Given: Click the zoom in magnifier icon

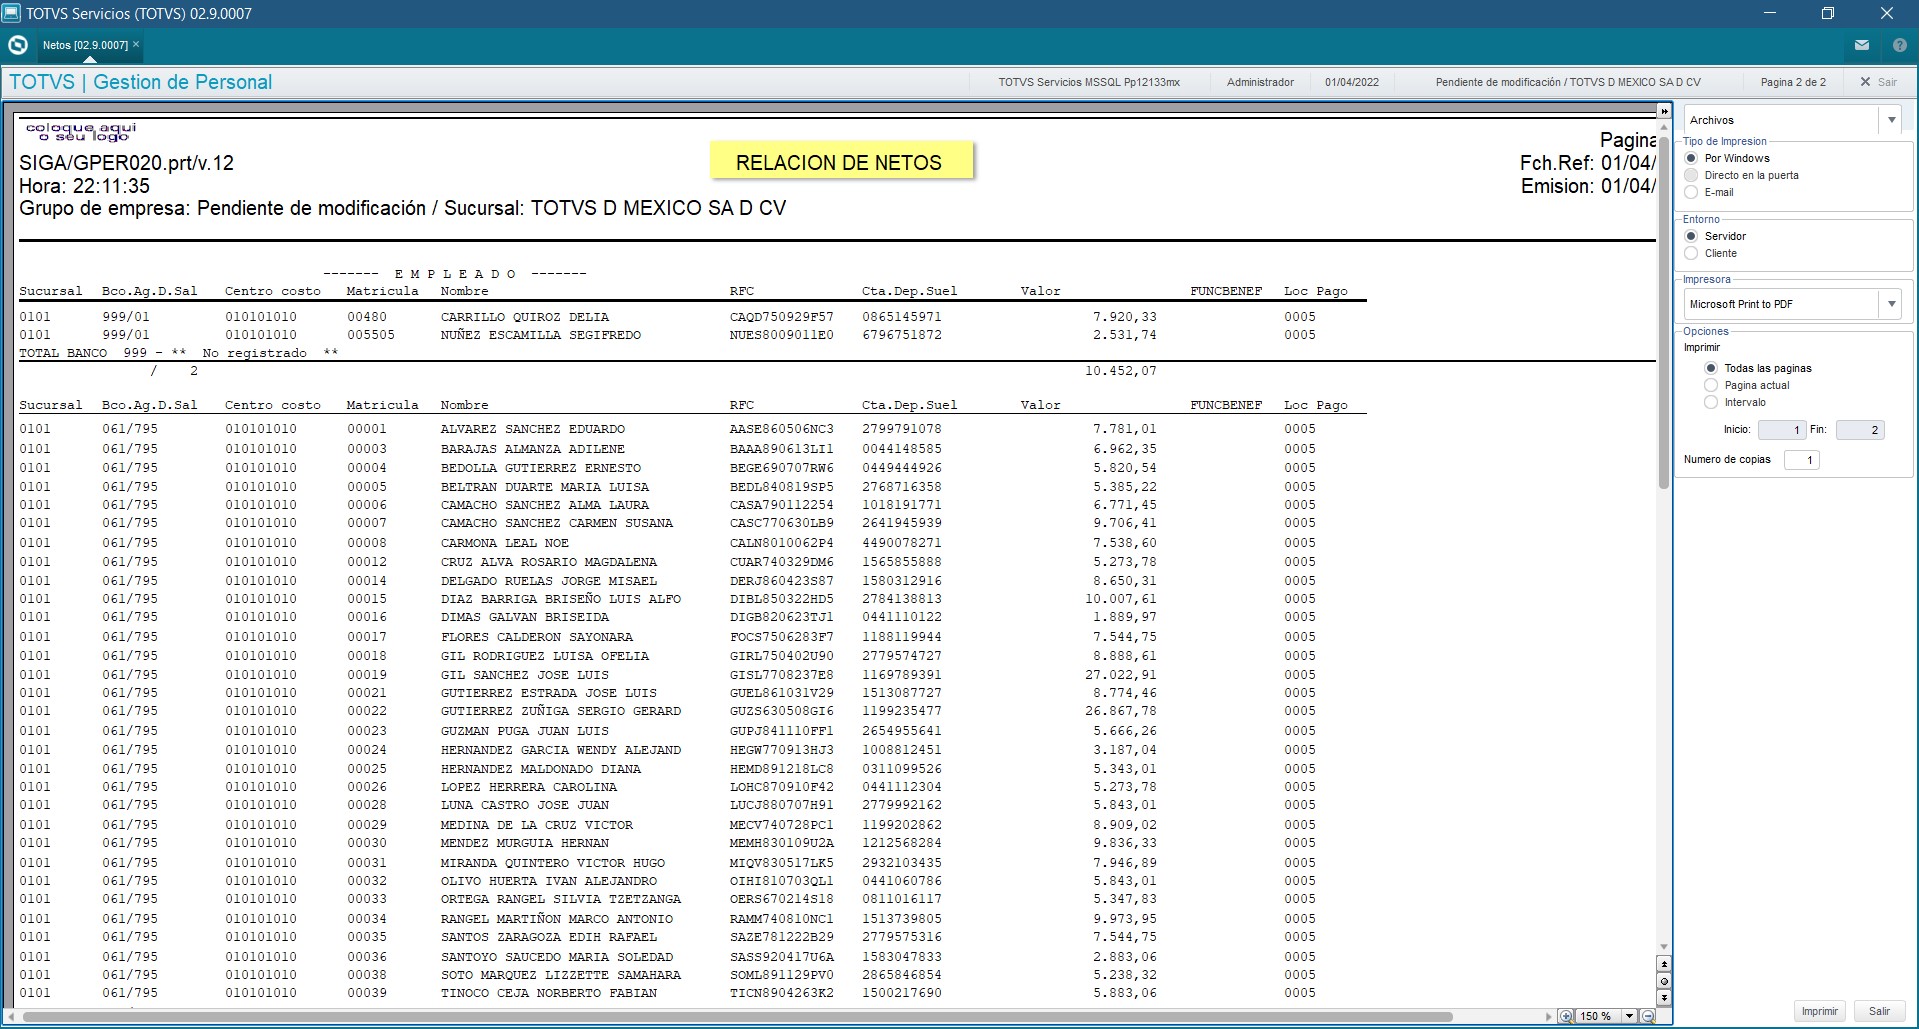Looking at the screenshot, I should (x=1566, y=1016).
